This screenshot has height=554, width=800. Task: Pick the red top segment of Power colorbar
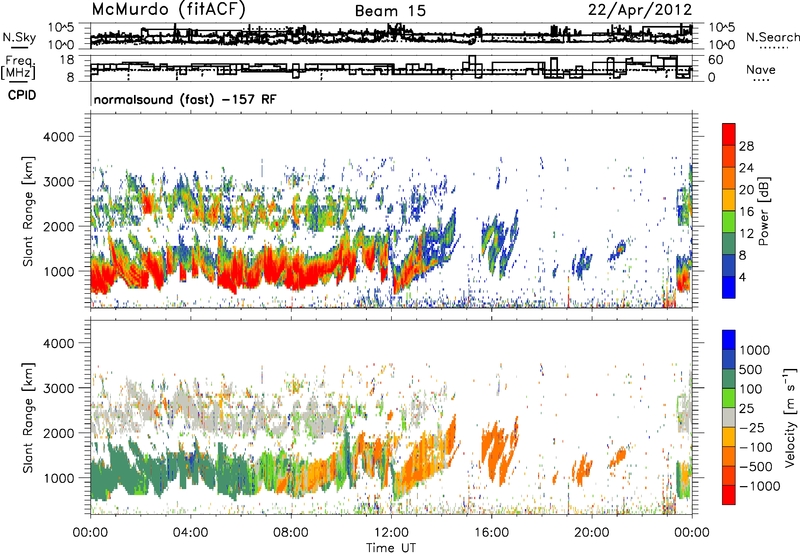[729, 135]
